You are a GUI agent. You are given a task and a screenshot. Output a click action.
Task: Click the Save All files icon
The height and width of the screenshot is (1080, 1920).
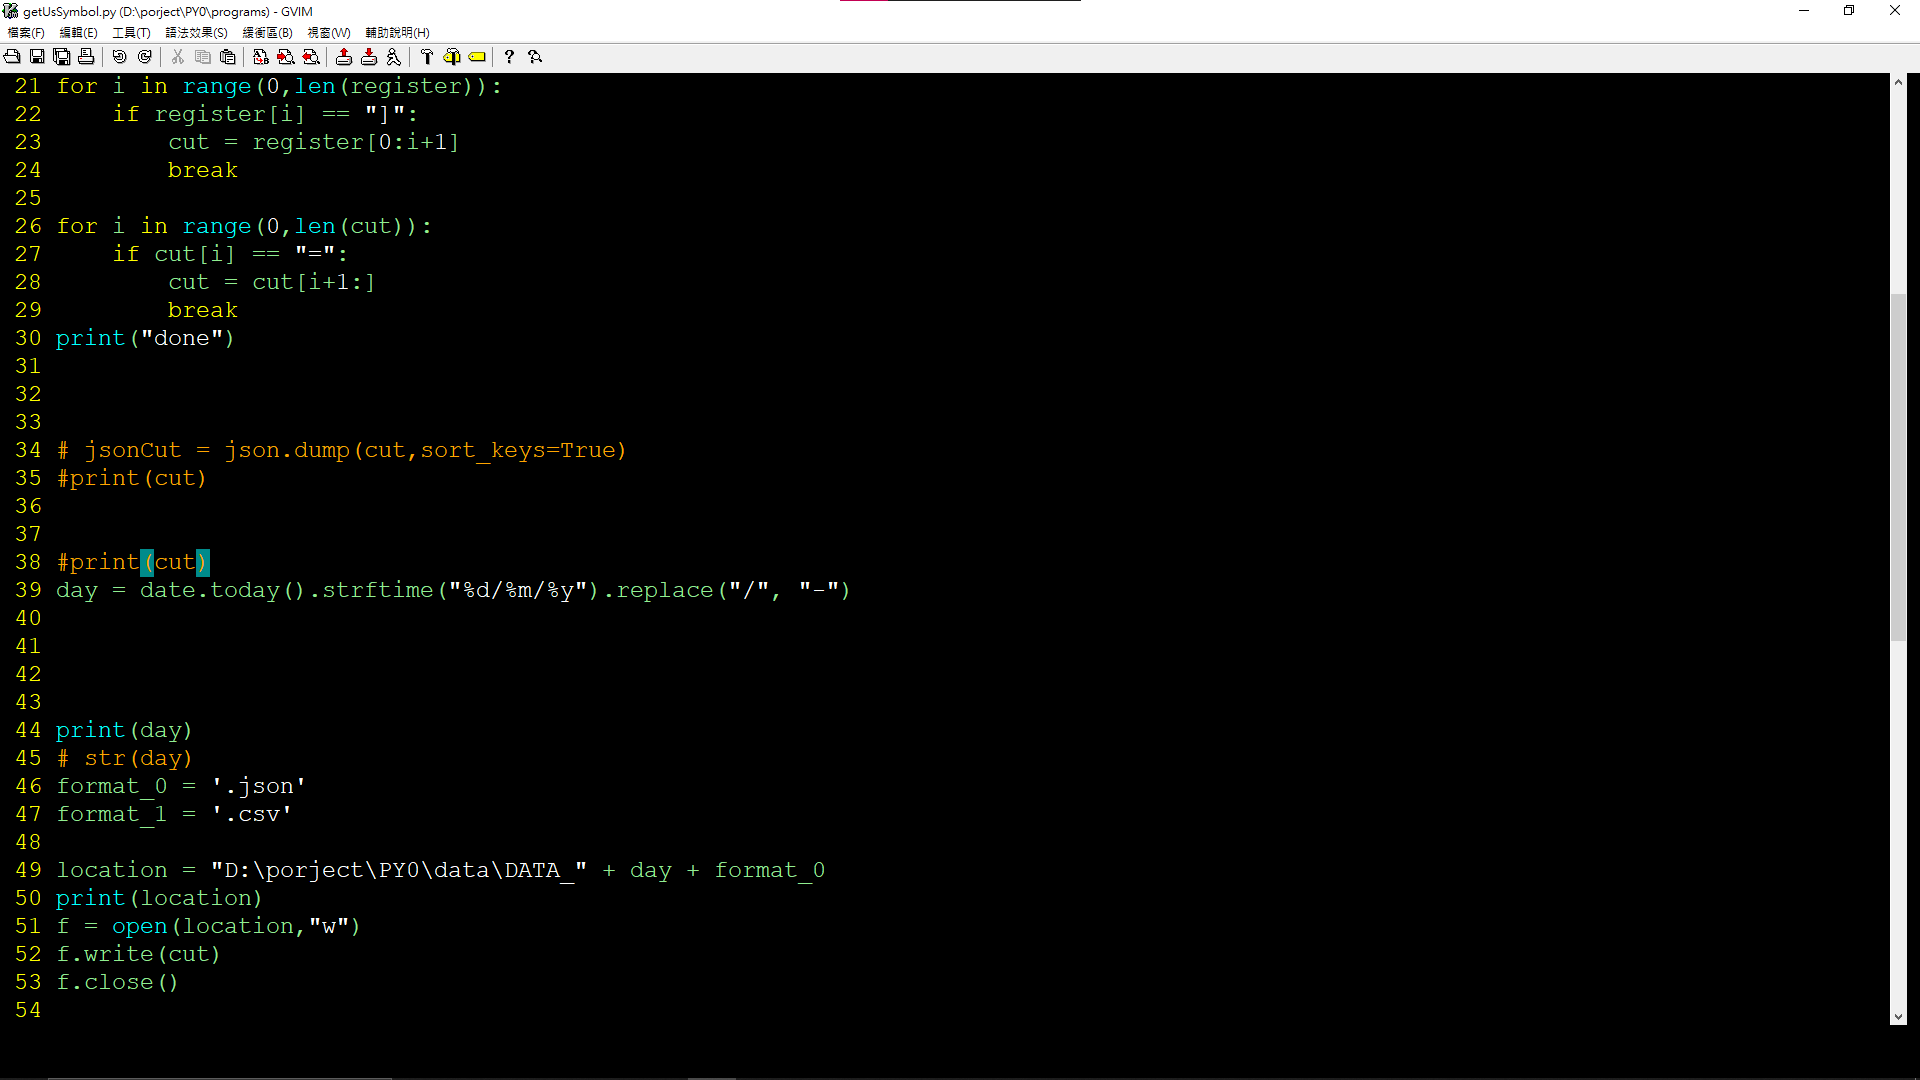62,57
